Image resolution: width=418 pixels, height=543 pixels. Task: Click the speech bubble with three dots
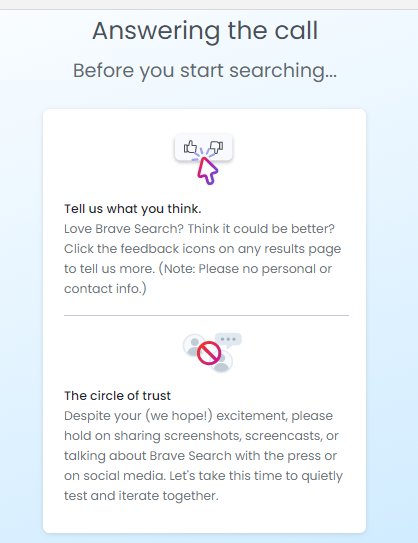pyautogui.click(x=228, y=340)
